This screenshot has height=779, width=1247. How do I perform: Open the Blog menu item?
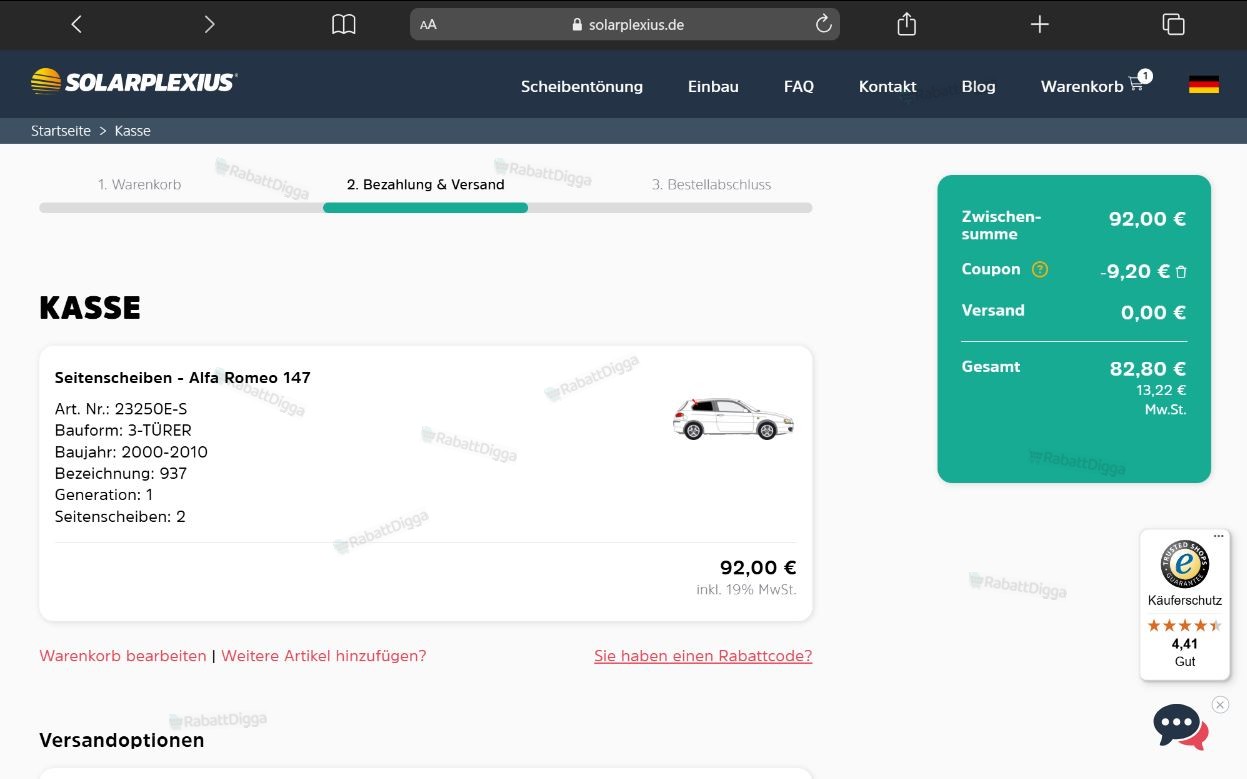(978, 86)
